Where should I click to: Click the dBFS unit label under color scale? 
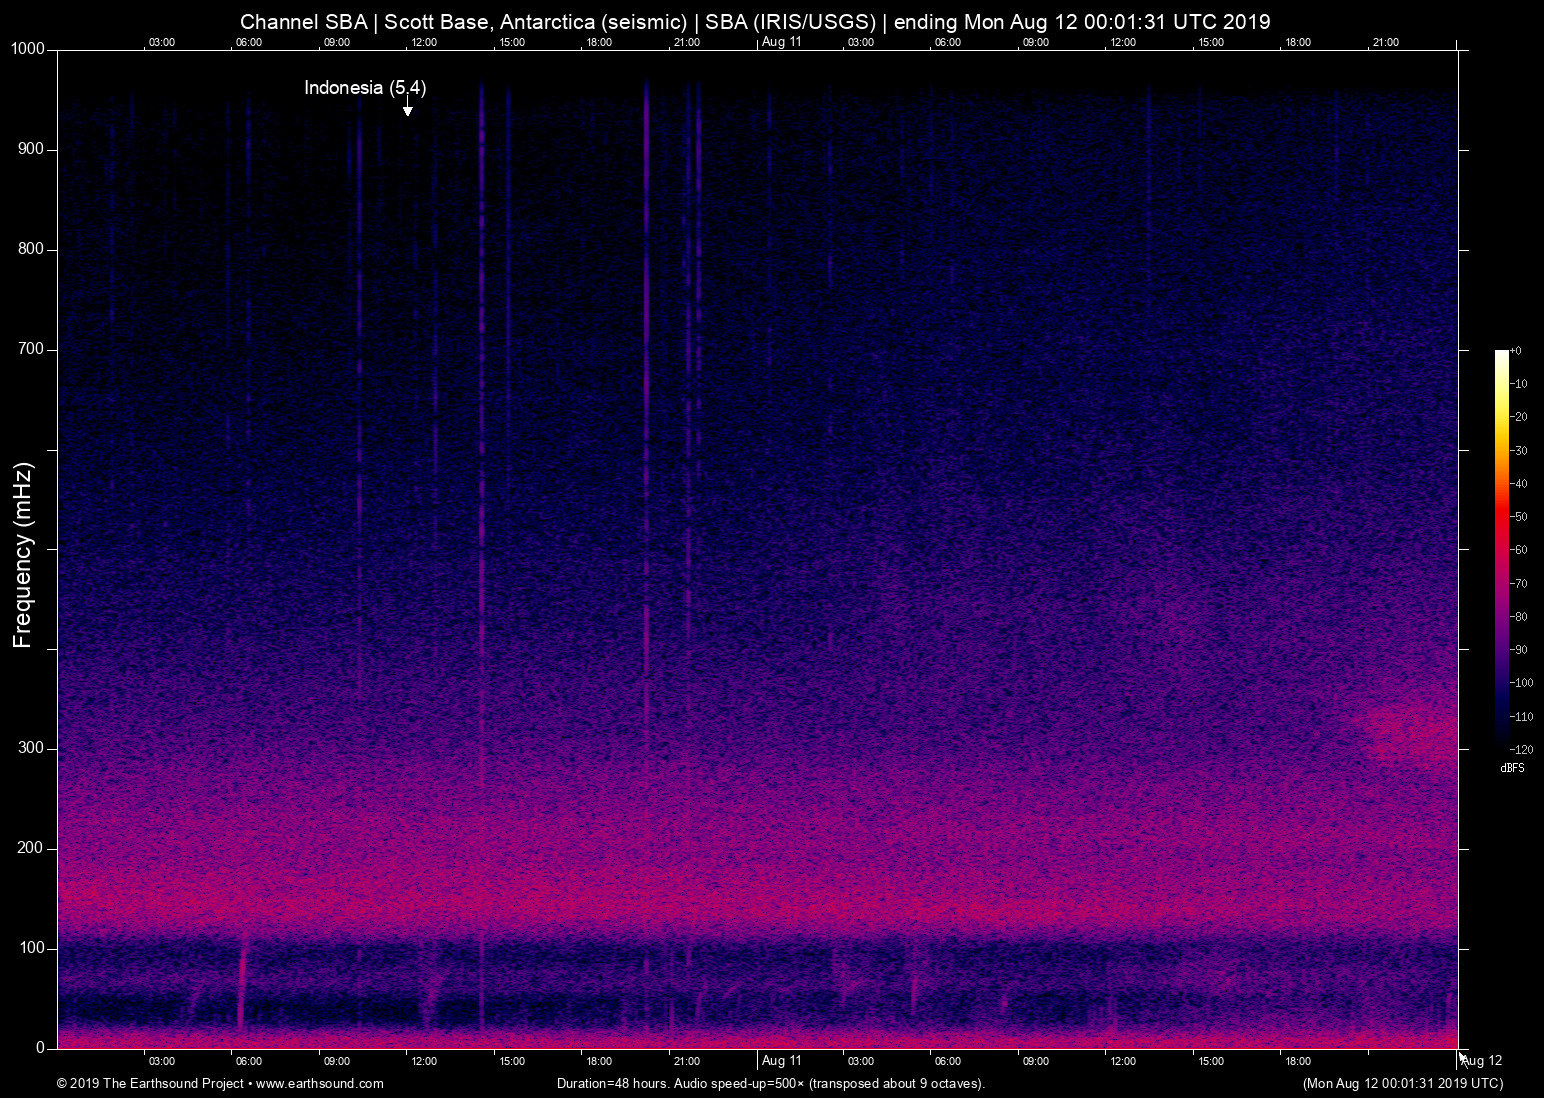[x=1512, y=768]
